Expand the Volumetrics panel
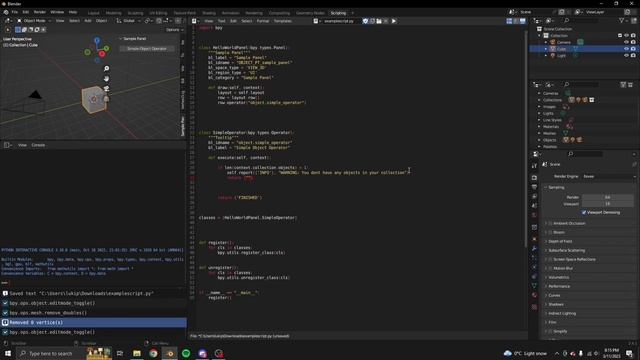 pyautogui.click(x=558, y=277)
